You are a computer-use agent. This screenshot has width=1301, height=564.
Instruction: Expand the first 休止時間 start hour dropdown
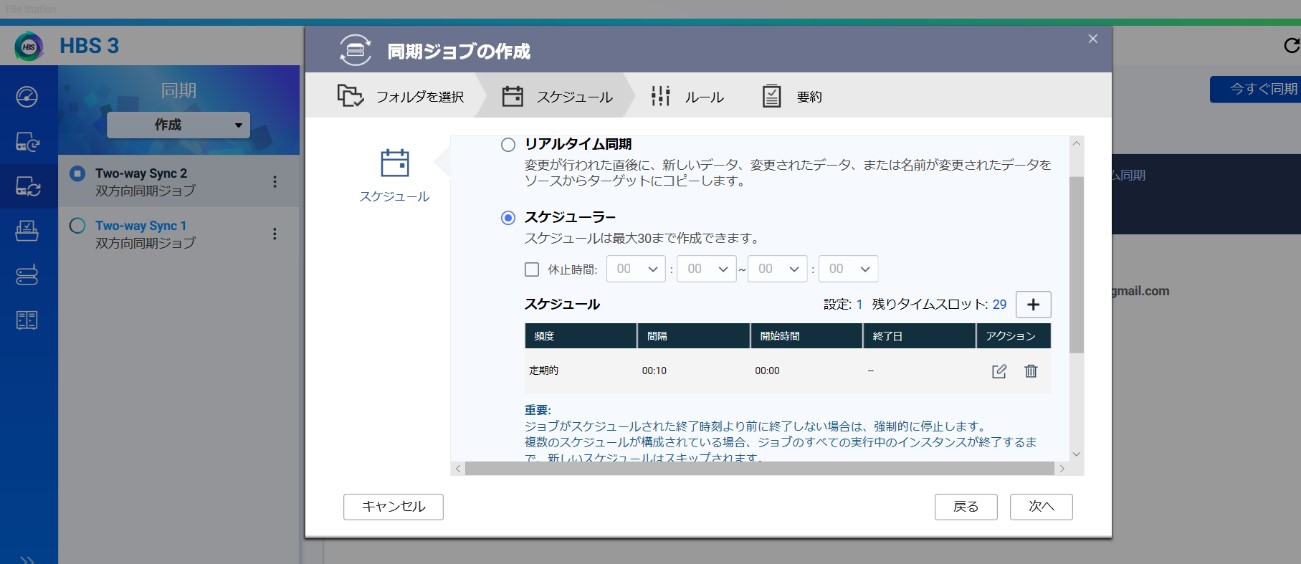click(635, 269)
